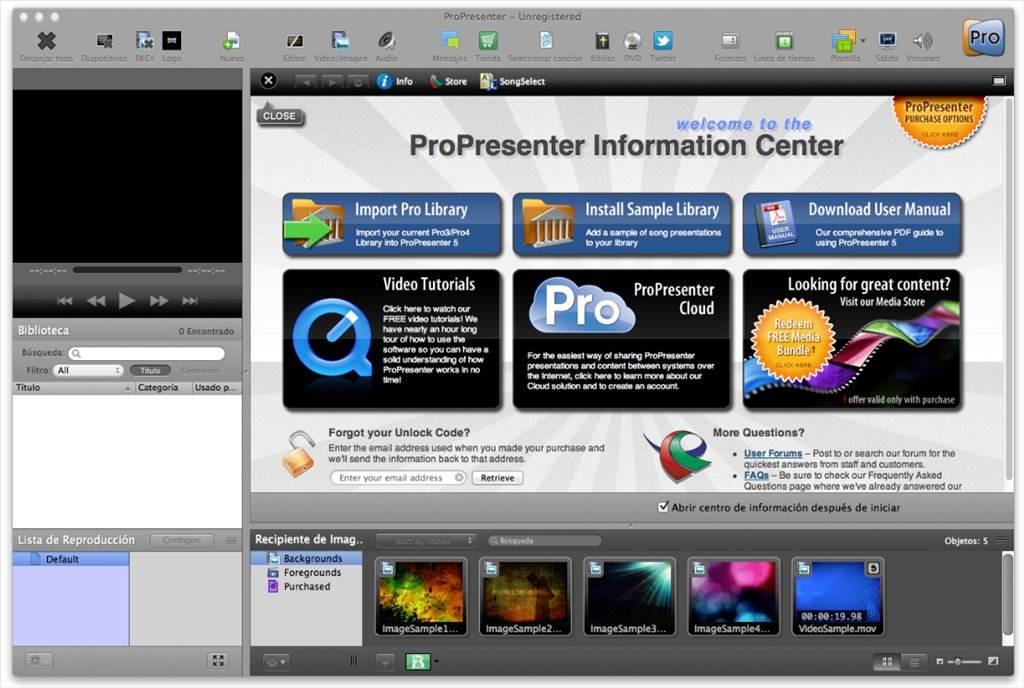The width and height of the screenshot is (1024, 688).
Task: Select Foregrounds in media bin
Action: (307, 572)
